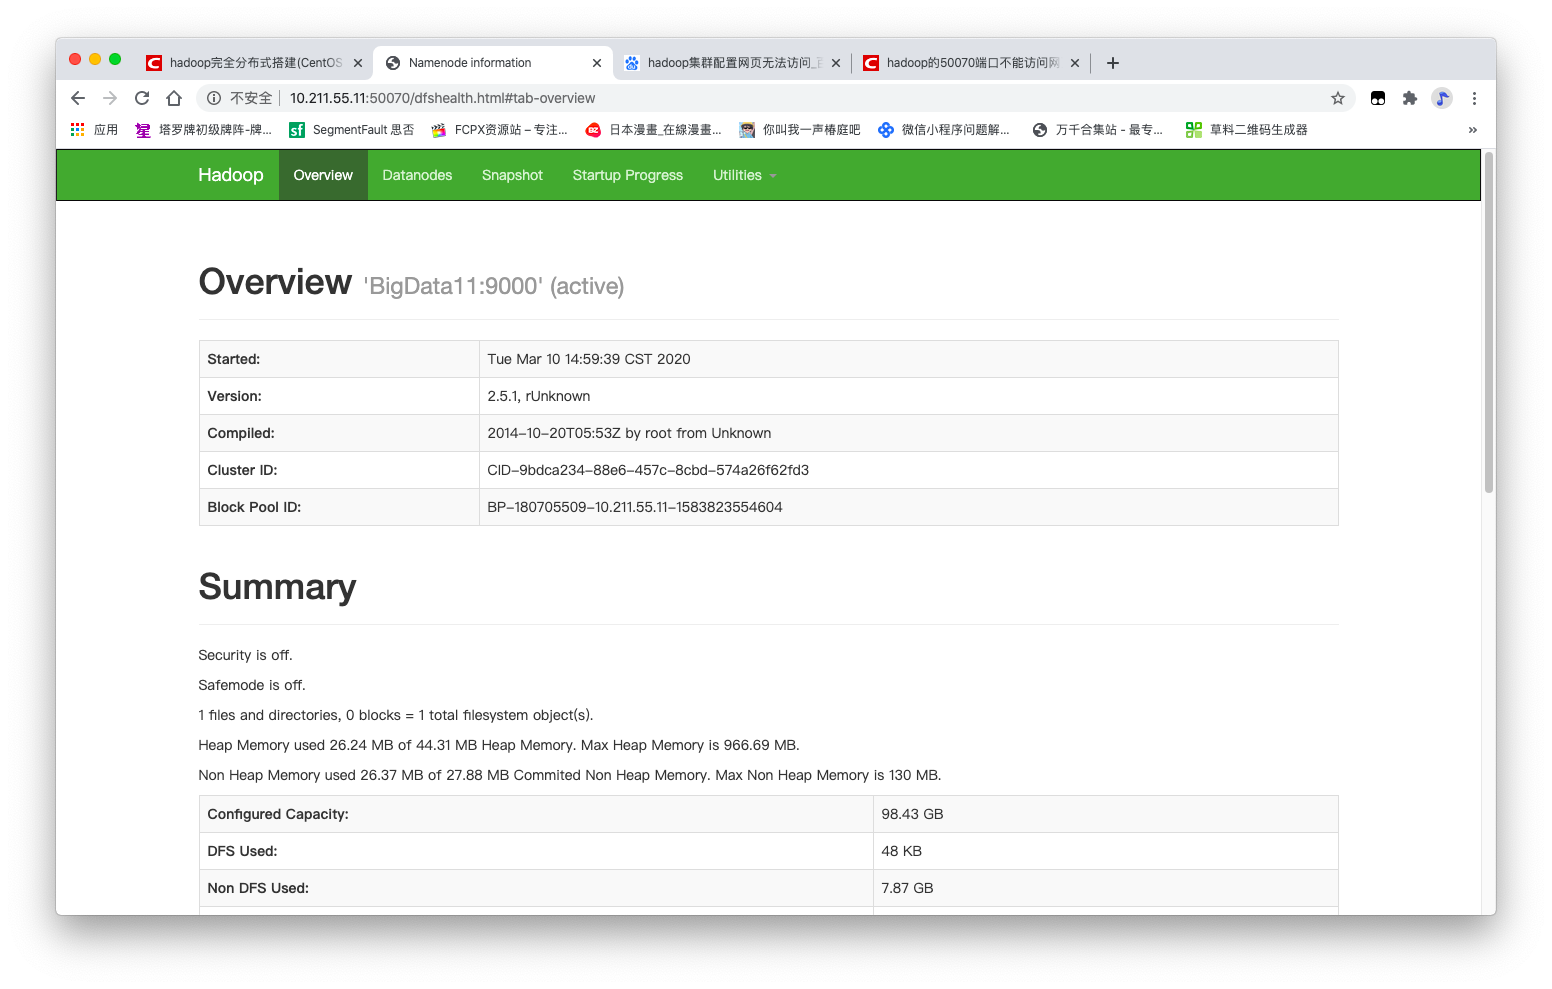The height and width of the screenshot is (989, 1552).
Task: Click the Hadoop brand link
Action: (x=231, y=175)
